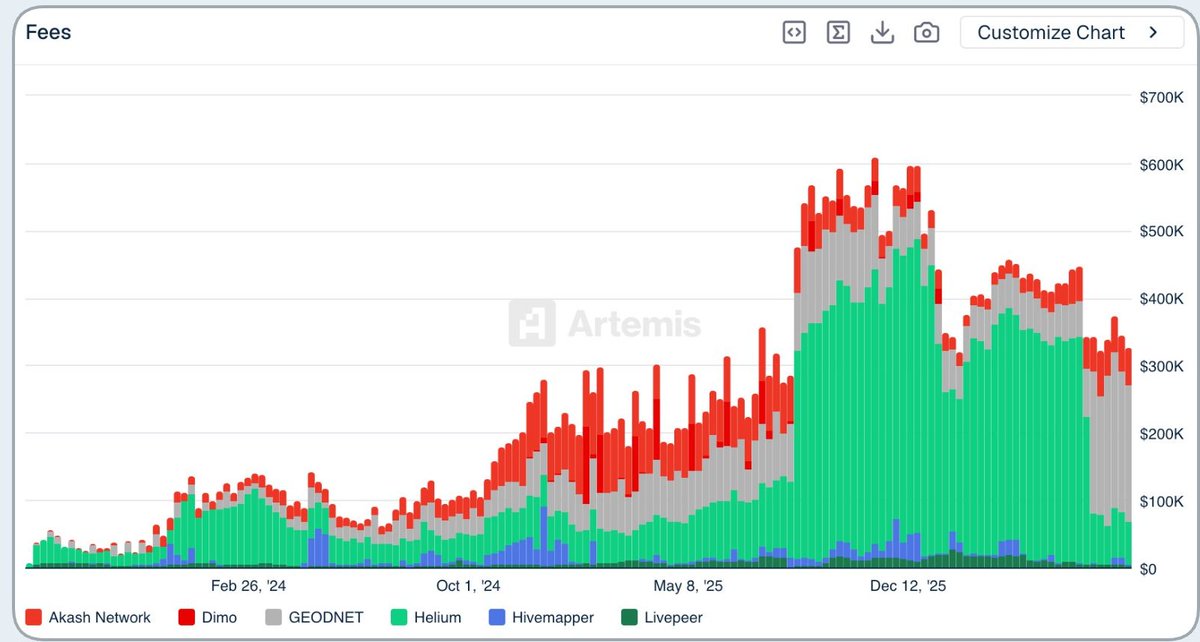The image size is (1200, 642).
Task: Toggle Hivemapper legend color swatch
Action: (497, 617)
